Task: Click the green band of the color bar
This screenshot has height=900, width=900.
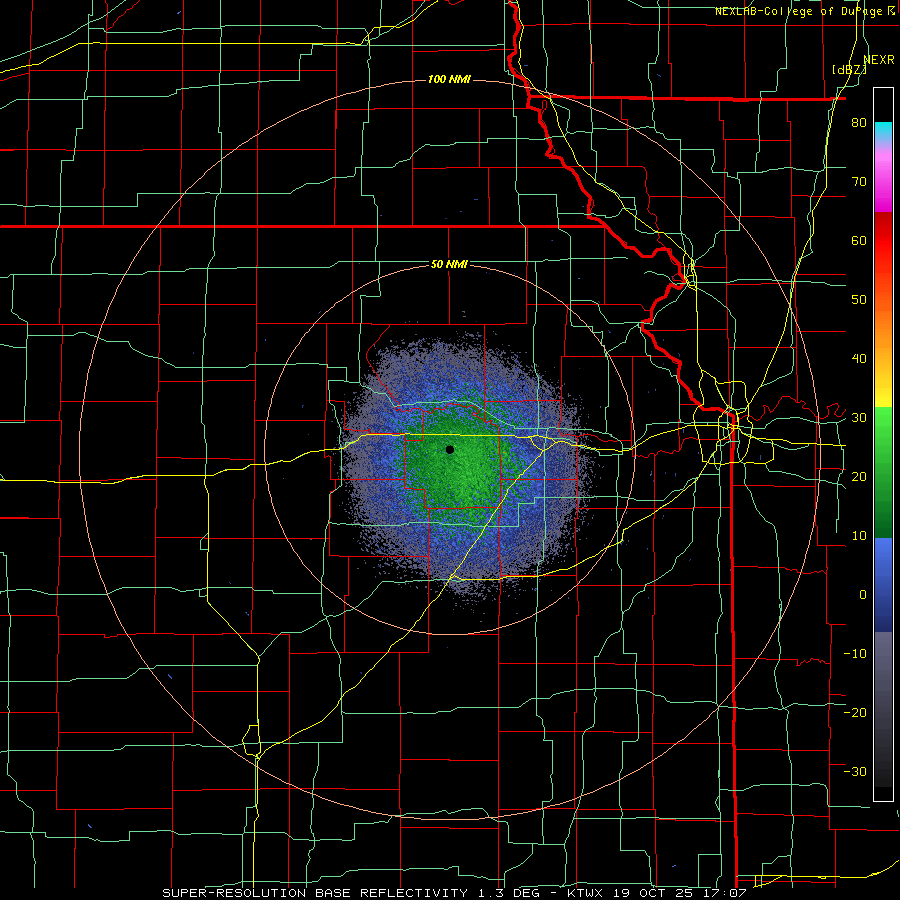Action: [883, 472]
